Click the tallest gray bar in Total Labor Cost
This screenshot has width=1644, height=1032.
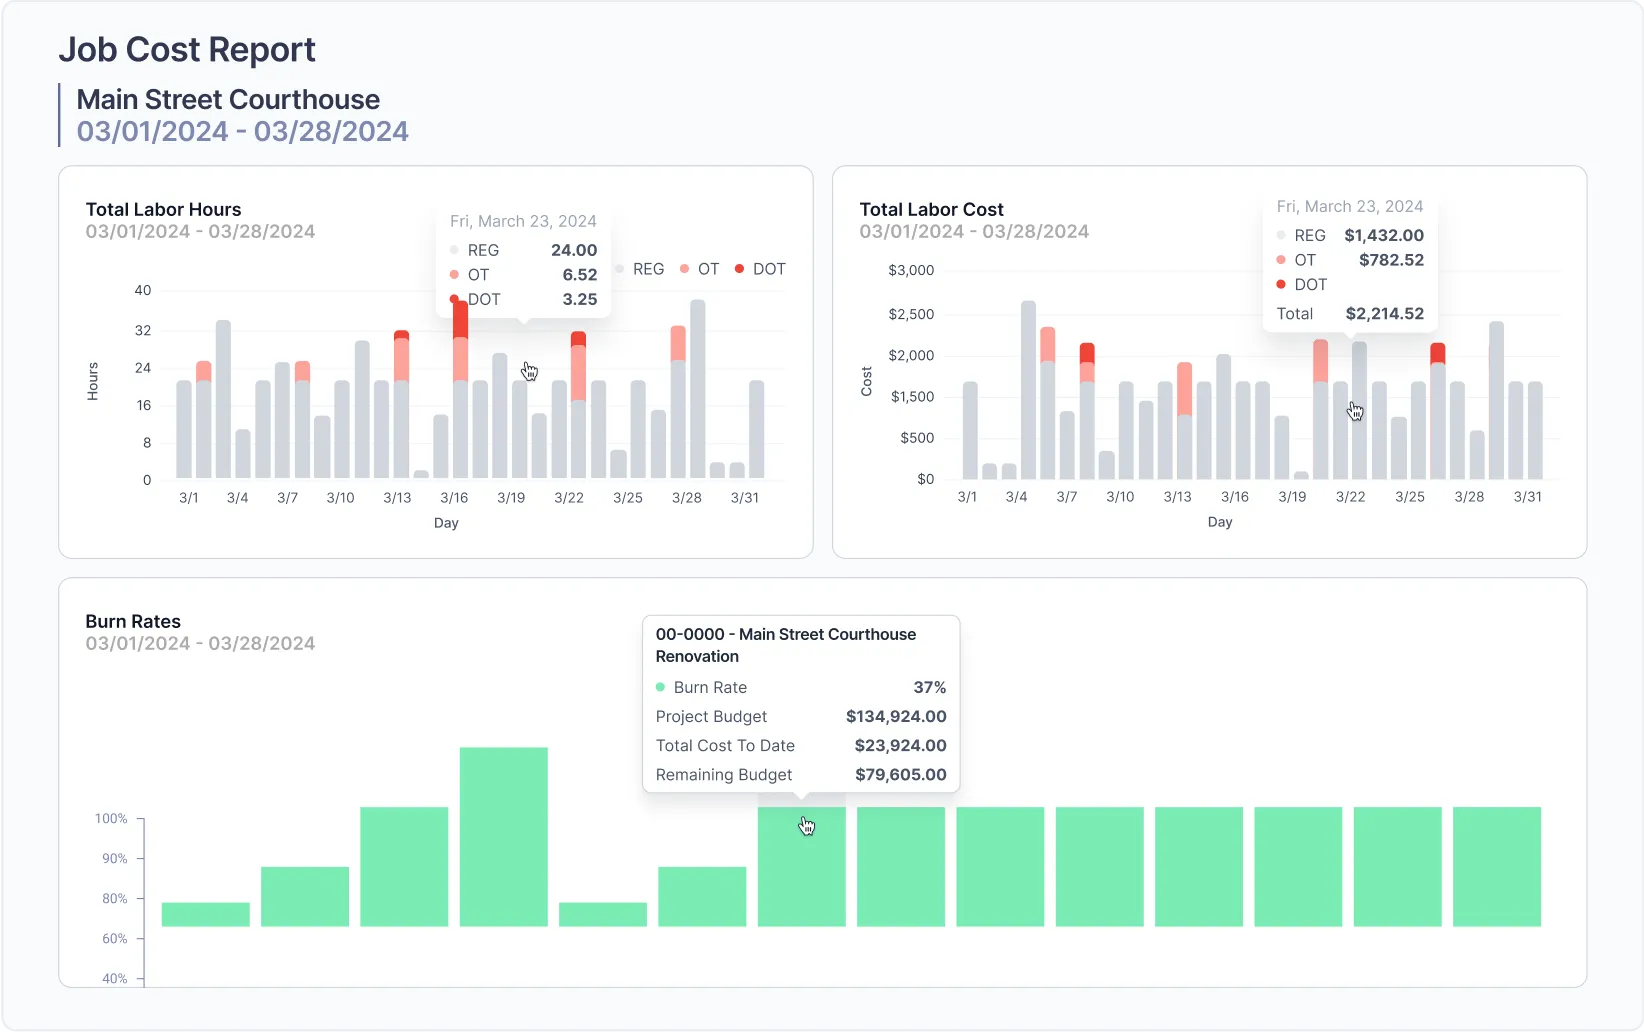(1028, 390)
